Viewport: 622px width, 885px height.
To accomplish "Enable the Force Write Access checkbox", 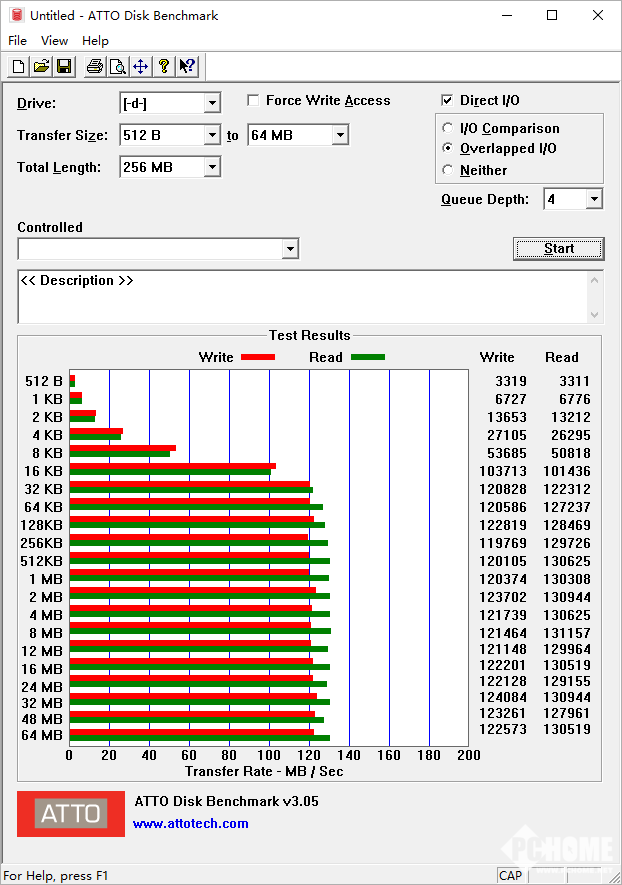I will tap(254, 100).
